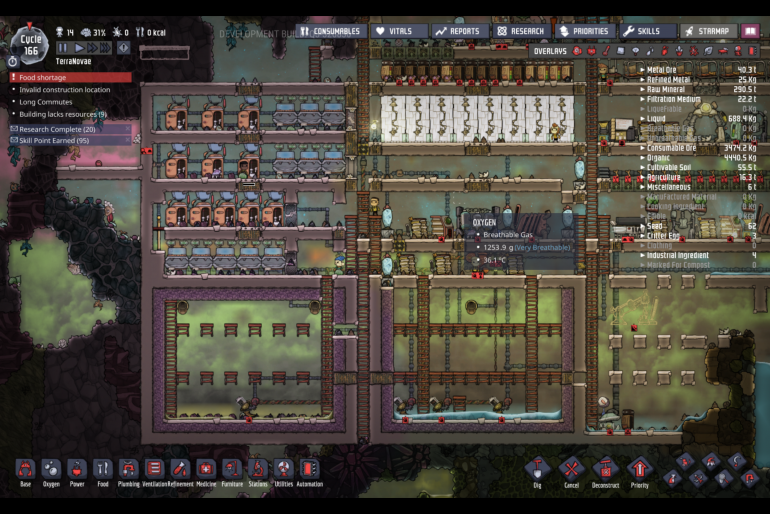
Task: Open the Power build category
Action: tap(77, 469)
